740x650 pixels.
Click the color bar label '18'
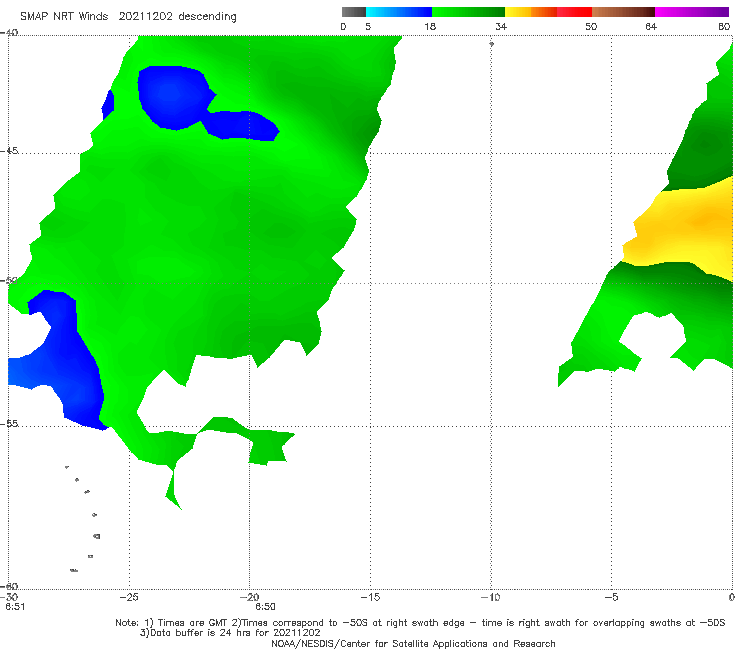click(430, 26)
